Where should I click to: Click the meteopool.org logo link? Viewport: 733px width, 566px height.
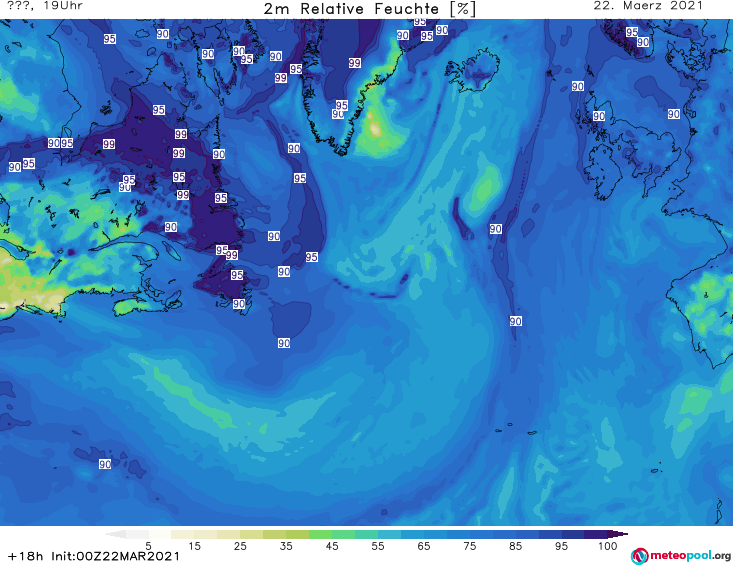[681, 556]
